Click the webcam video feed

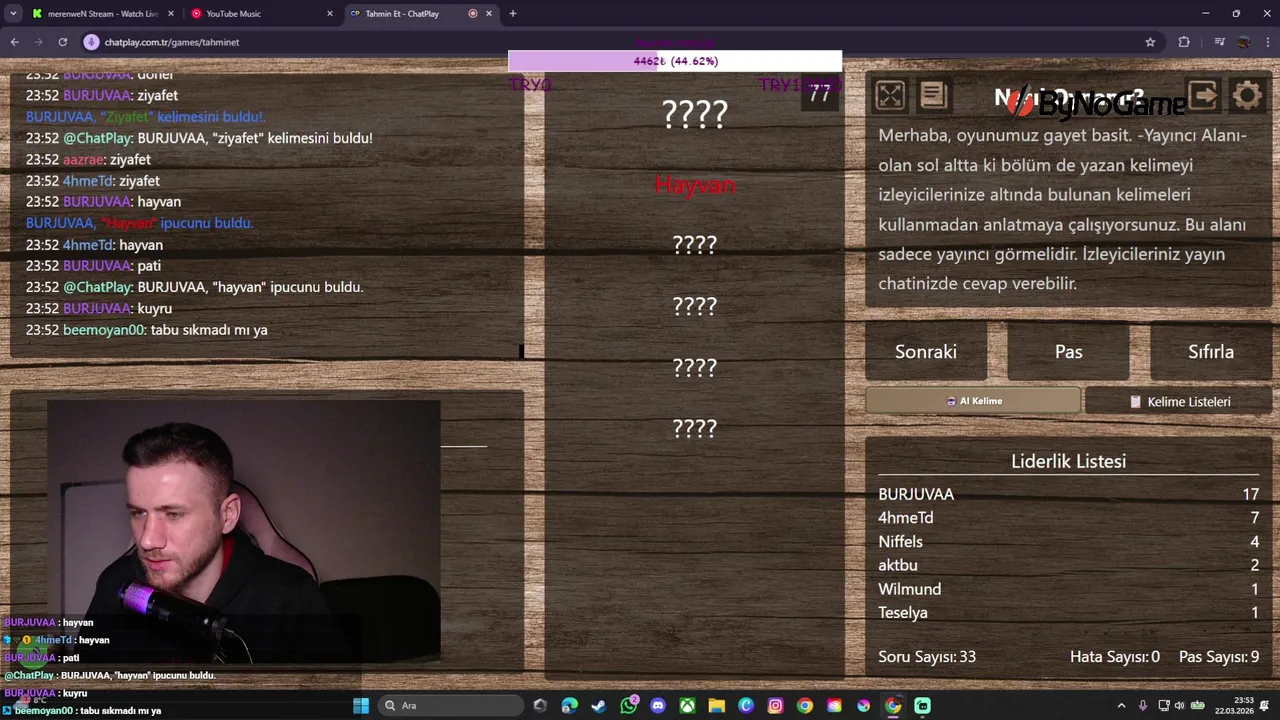[x=243, y=532]
